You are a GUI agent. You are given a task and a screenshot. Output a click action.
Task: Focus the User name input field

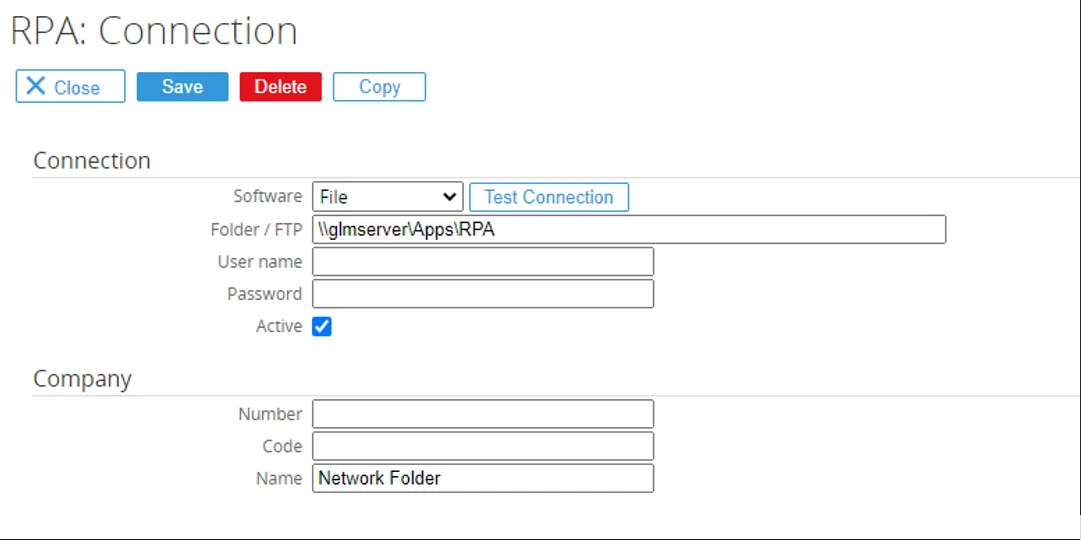[x=482, y=262]
